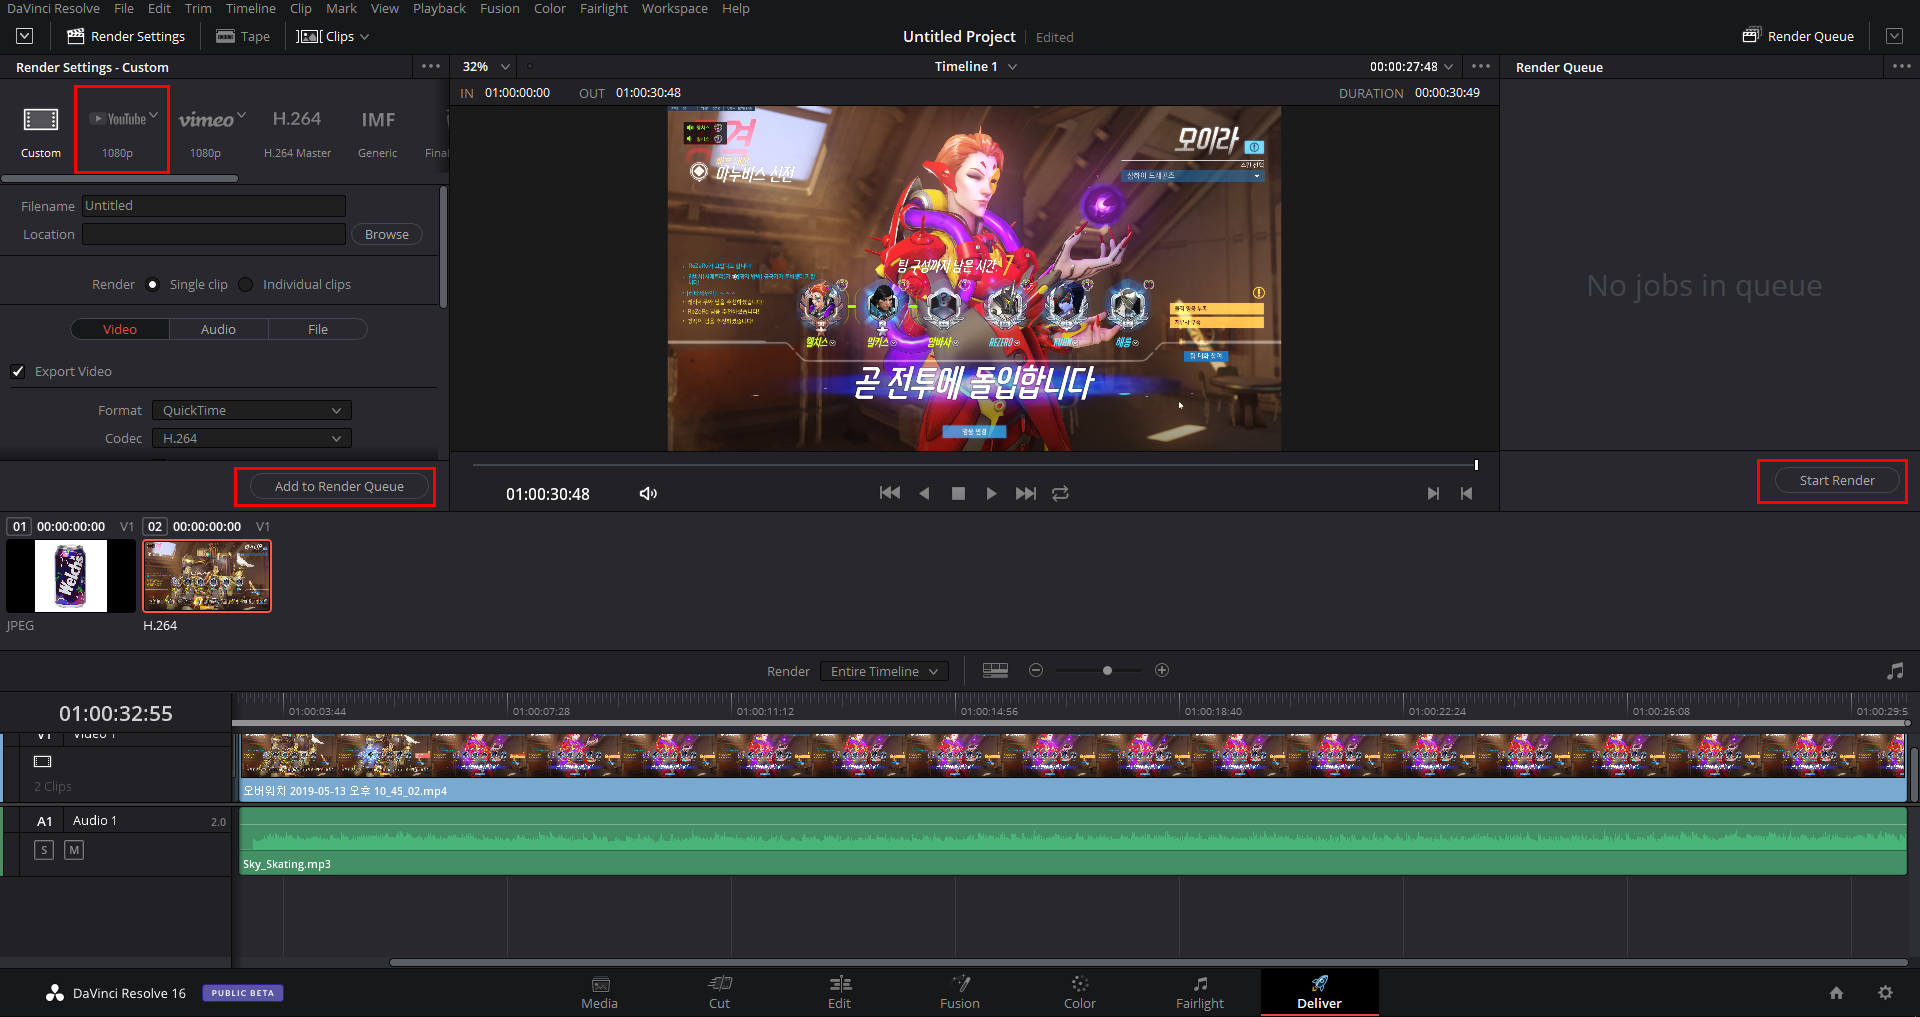Open the viewer timecode display dropdown
This screenshot has width=1920, height=1017.
pos(1411,66)
